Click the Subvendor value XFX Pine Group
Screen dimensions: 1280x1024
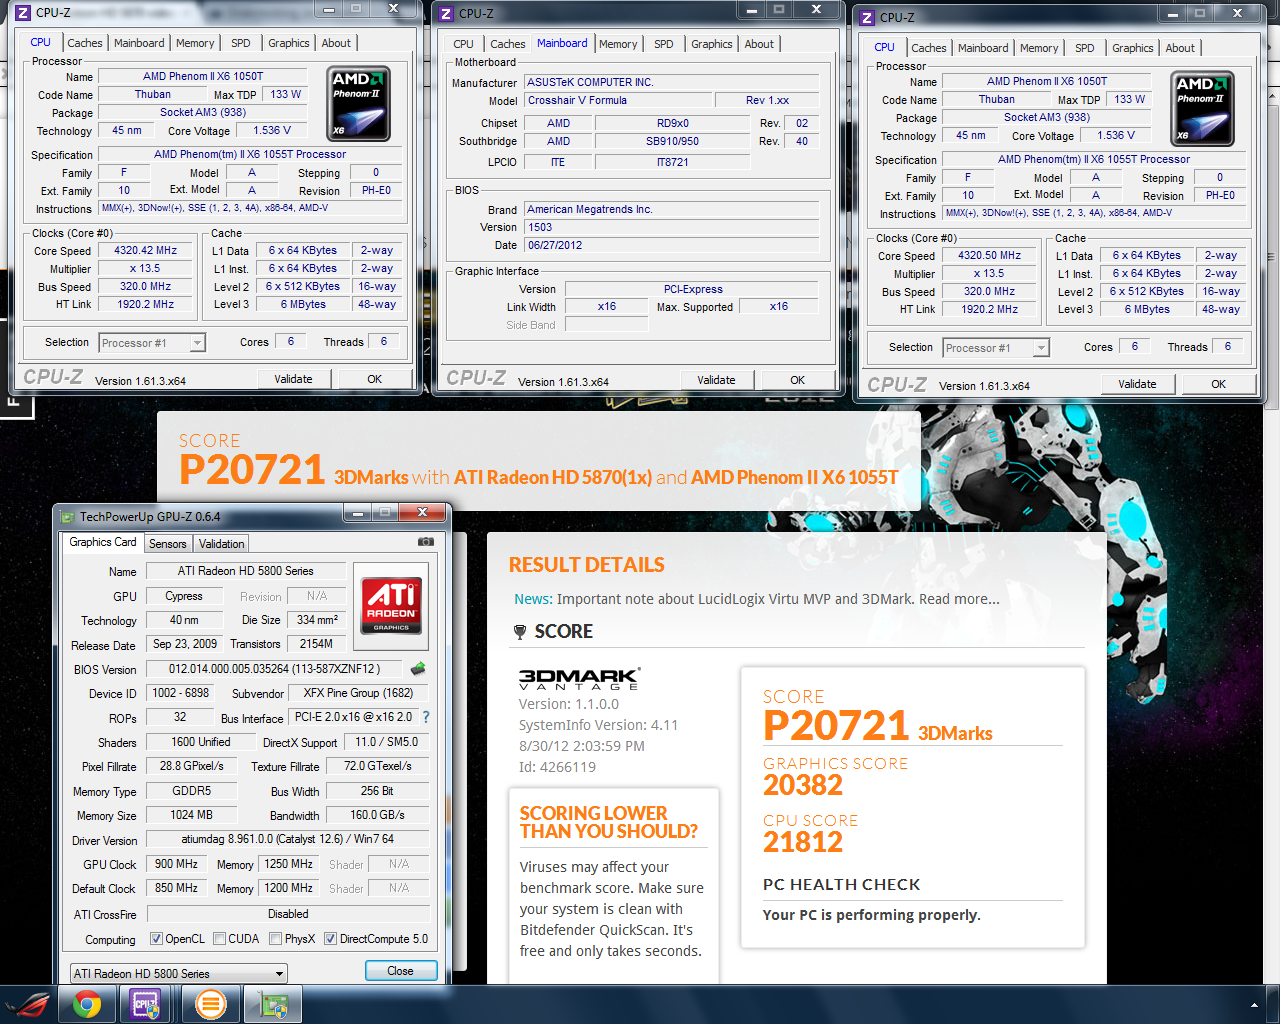358,693
